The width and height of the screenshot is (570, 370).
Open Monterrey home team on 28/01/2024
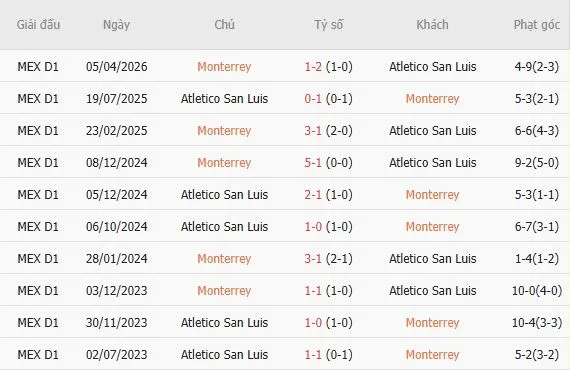pyautogui.click(x=224, y=259)
